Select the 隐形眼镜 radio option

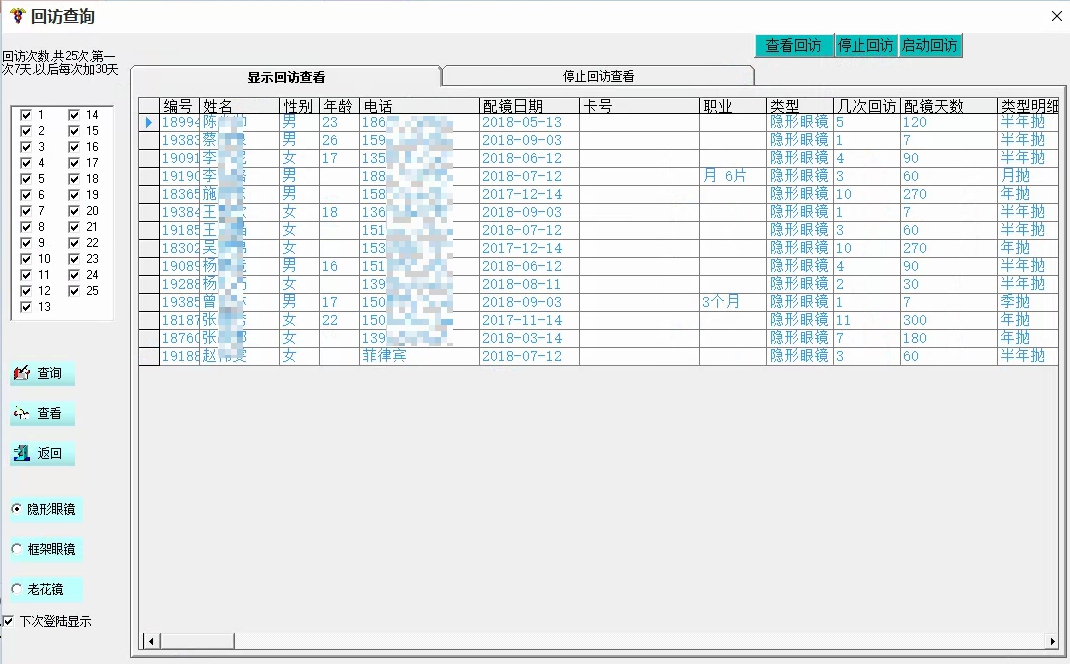coord(17,509)
